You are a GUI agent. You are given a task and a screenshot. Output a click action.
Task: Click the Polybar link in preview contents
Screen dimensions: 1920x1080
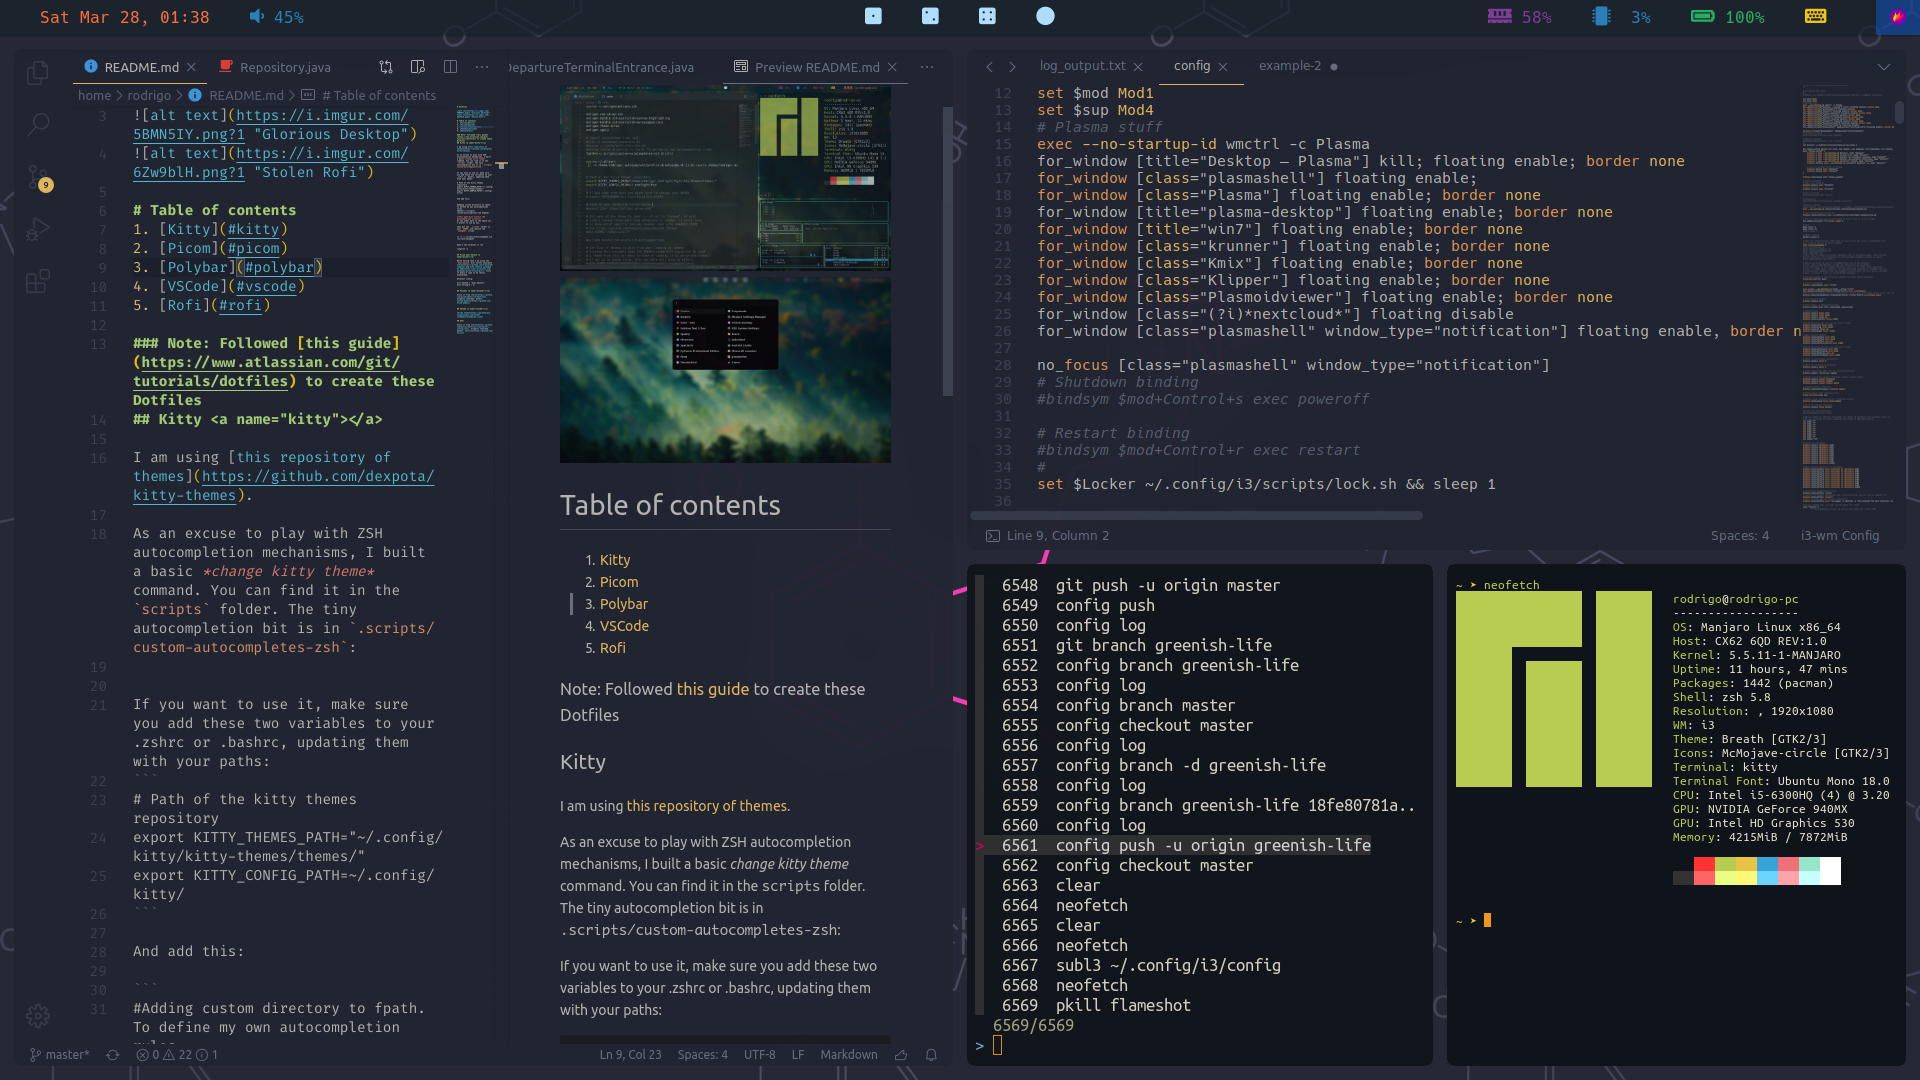(623, 604)
